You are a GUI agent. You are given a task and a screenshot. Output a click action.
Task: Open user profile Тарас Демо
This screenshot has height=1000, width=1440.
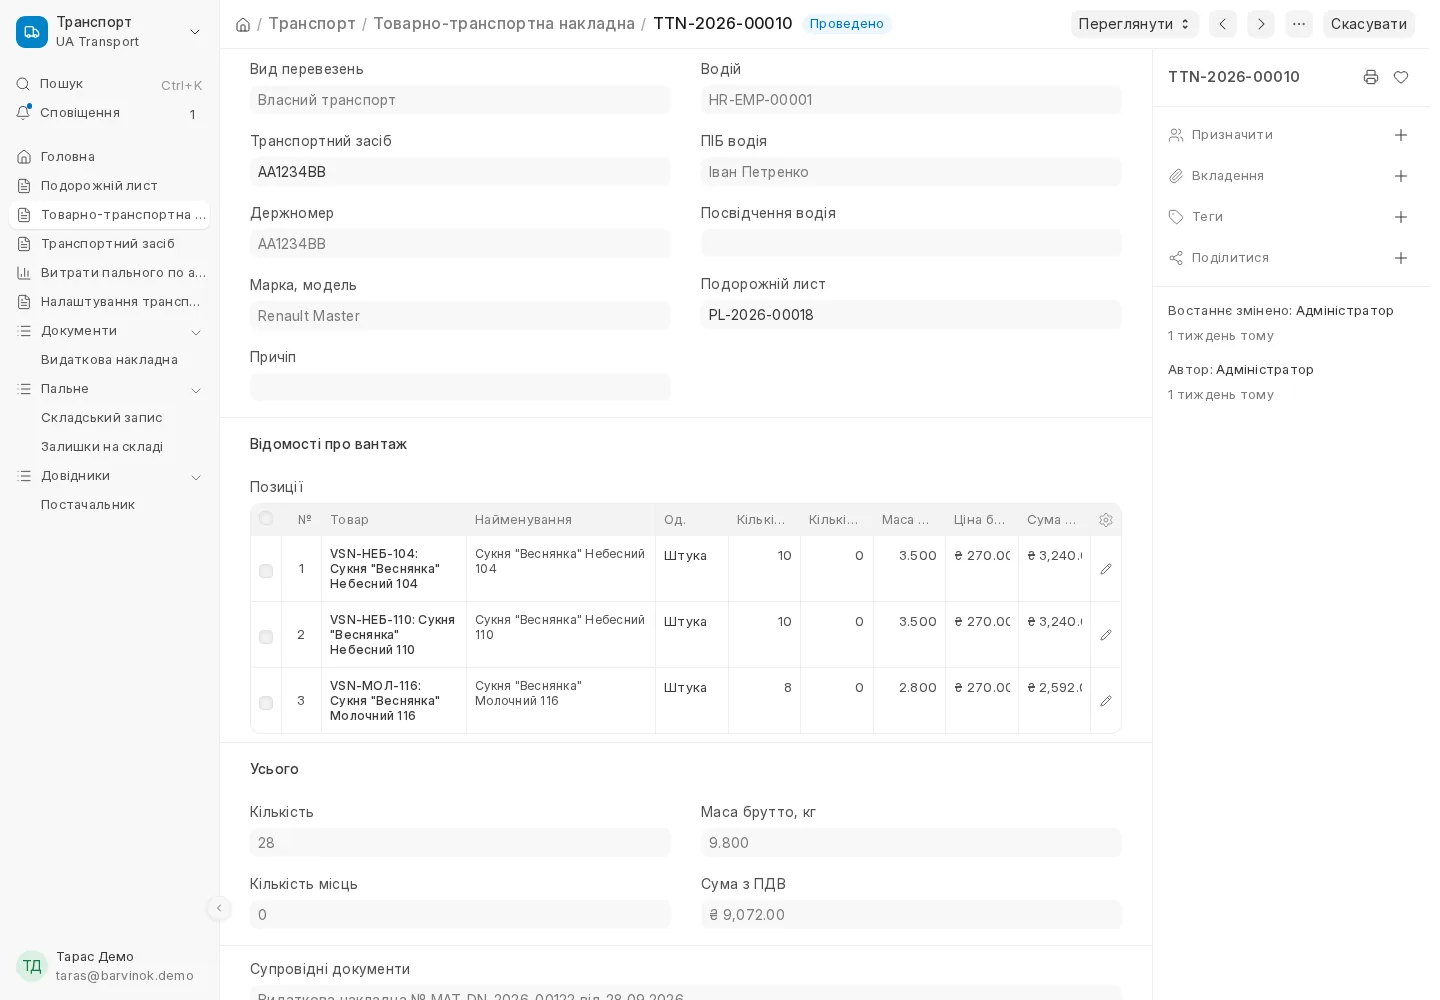(110, 966)
